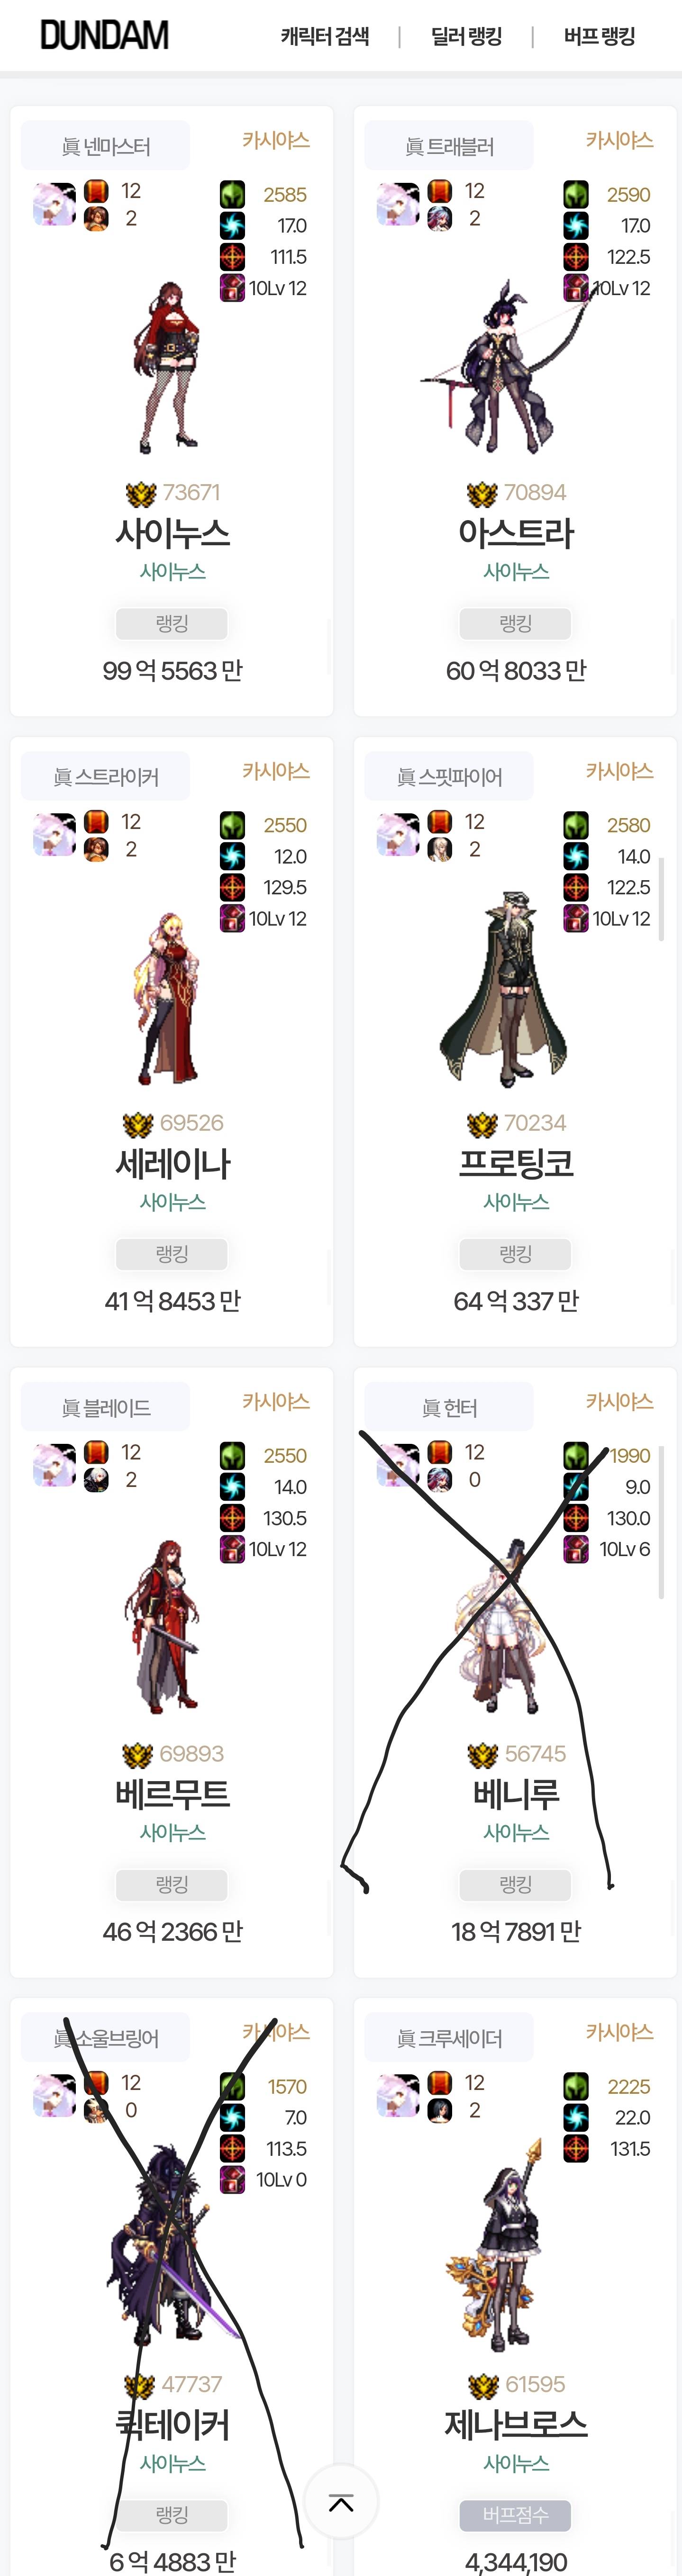Click the blue swirl icon on 프로팅코 card

pos(576,856)
